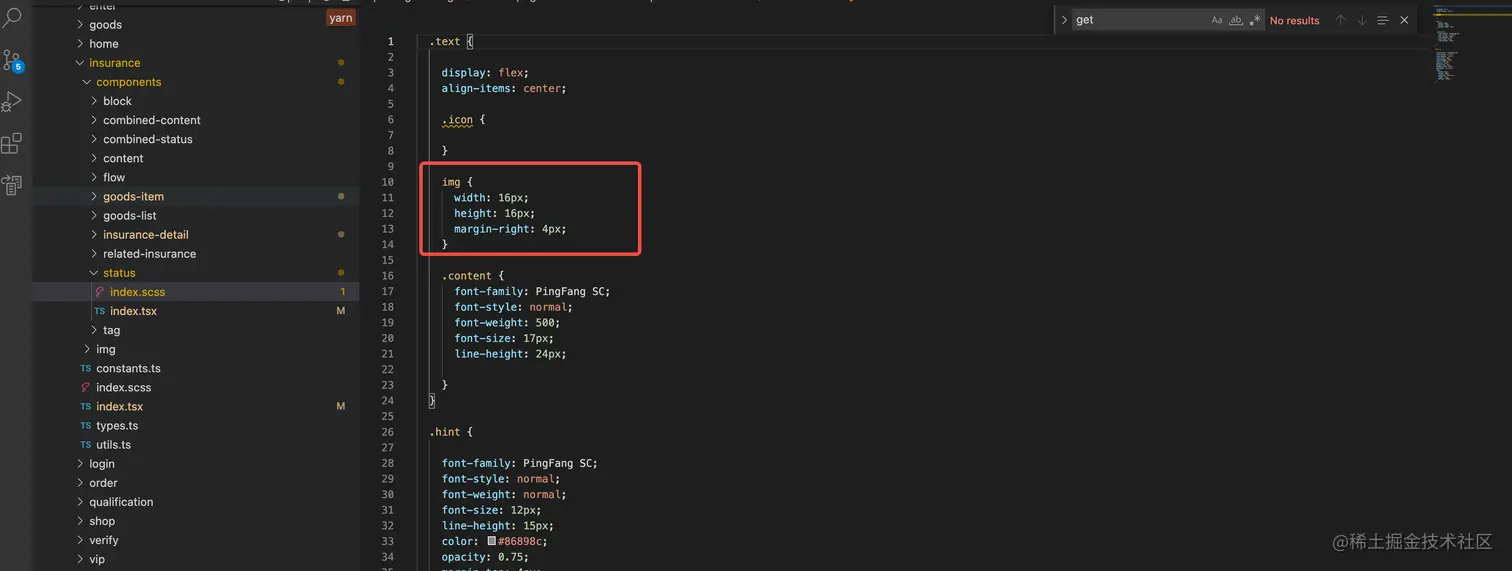Expand the replace field chevron in find widget
The image size is (1512, 571).
1064,20
